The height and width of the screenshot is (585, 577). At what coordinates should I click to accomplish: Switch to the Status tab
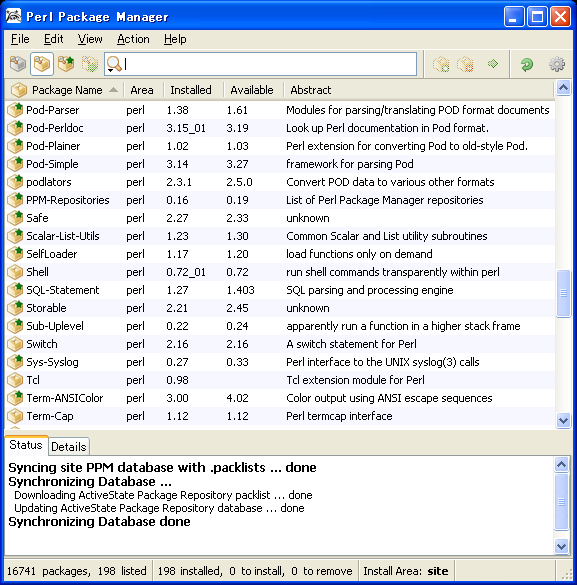[x=26, y=445]
